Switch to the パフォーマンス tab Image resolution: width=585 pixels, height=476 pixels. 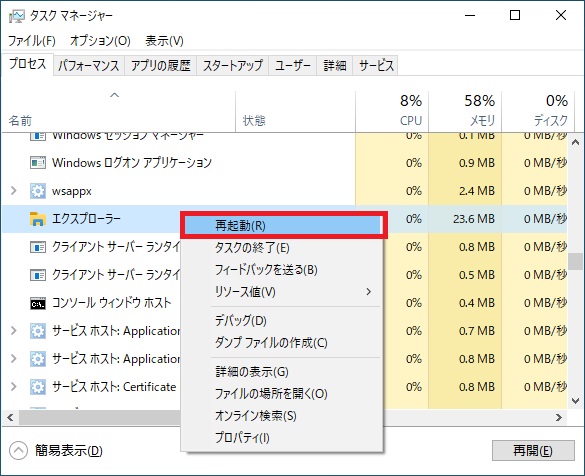click(x=88, y=66)
